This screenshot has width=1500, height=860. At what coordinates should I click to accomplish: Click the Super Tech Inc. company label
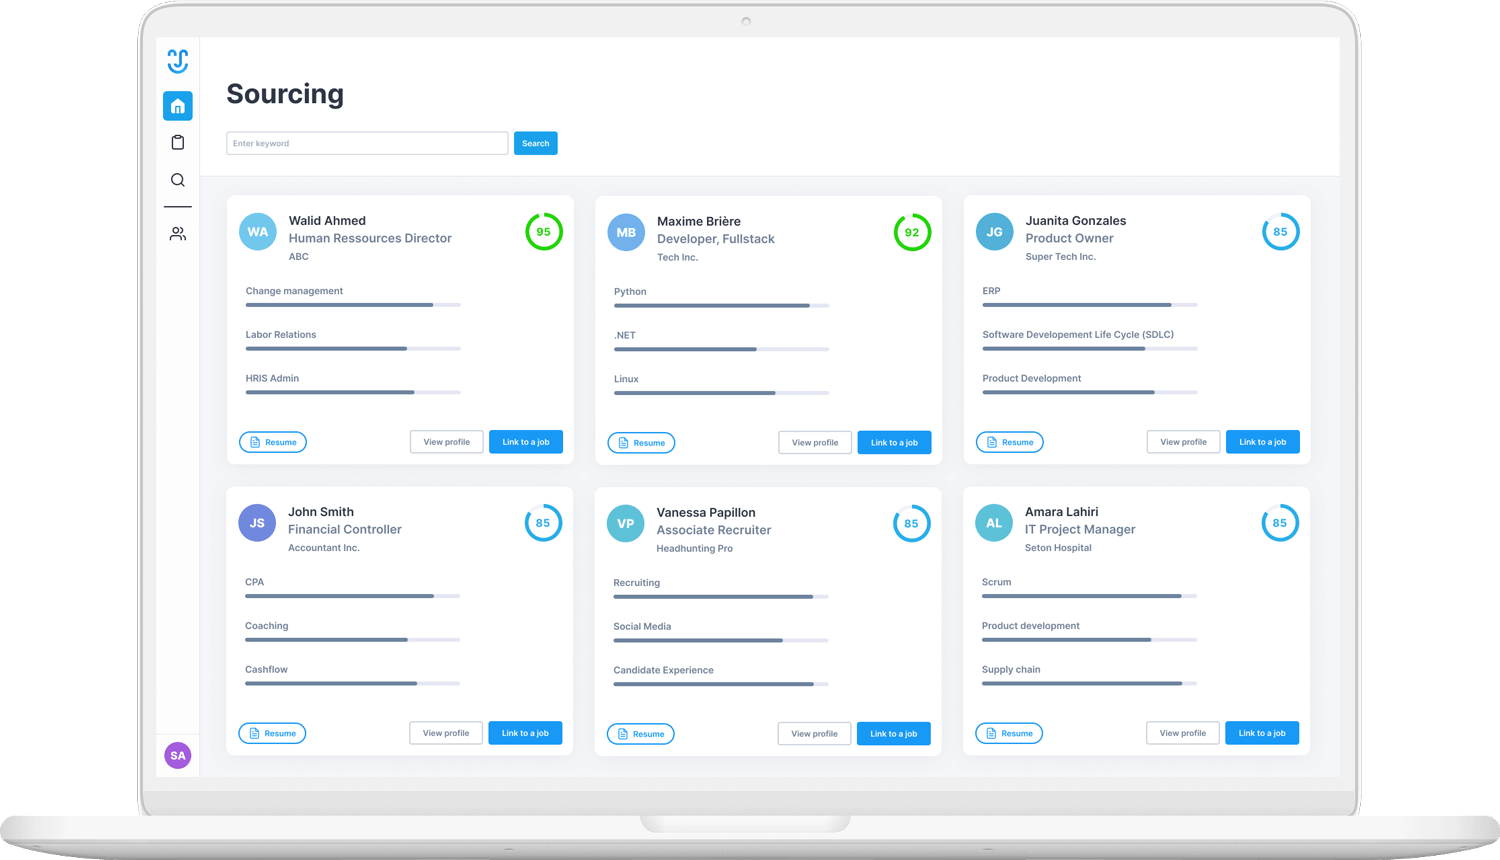1061,257
